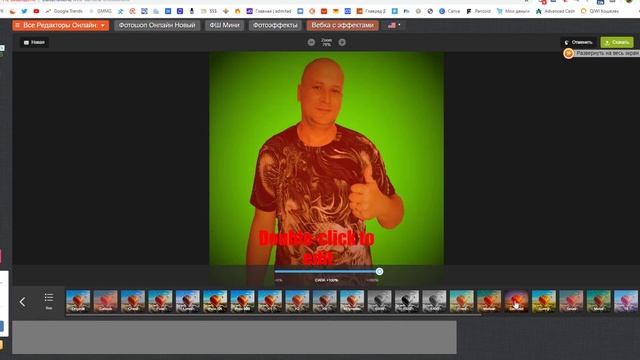The width and height of the screenshot is (640, 360).
Task: Expand the Все Редакторы Онлайн dropdown
Action: click(61, 25)
